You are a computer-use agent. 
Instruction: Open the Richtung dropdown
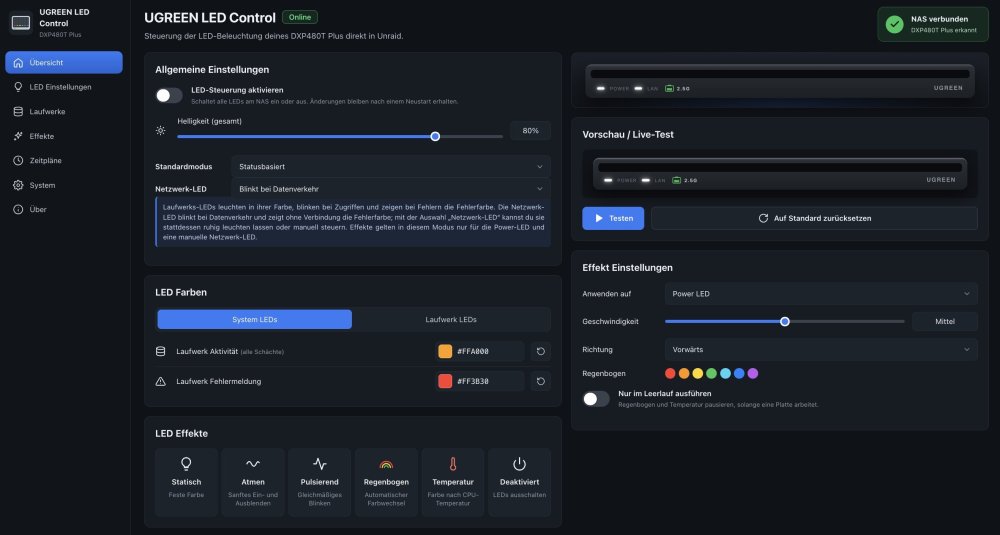821,349
